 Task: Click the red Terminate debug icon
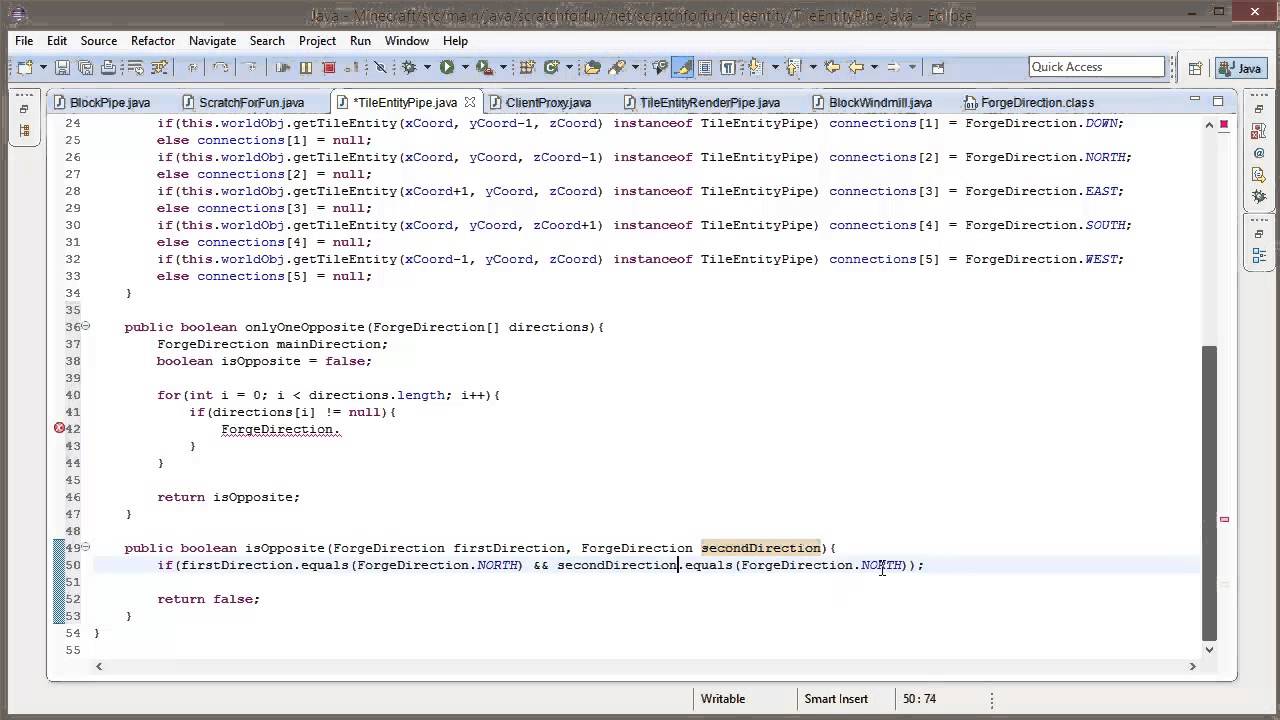pos(328,67)
